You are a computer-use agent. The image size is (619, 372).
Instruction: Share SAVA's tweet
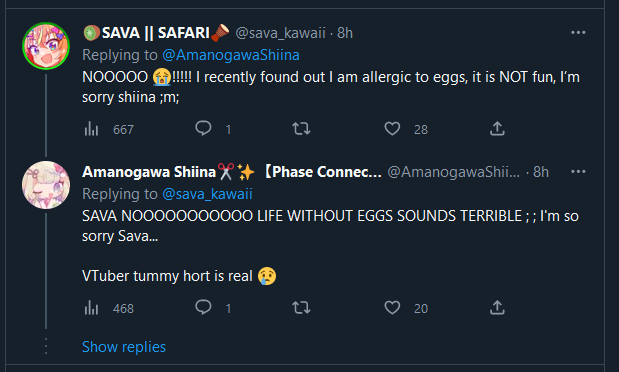[x=497, y=128]
